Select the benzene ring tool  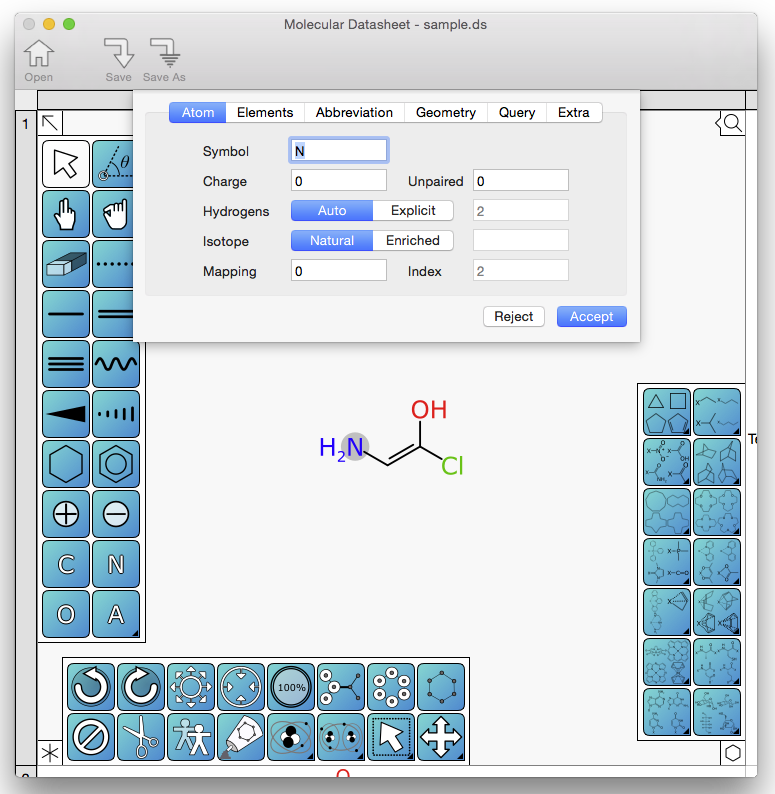116,464
